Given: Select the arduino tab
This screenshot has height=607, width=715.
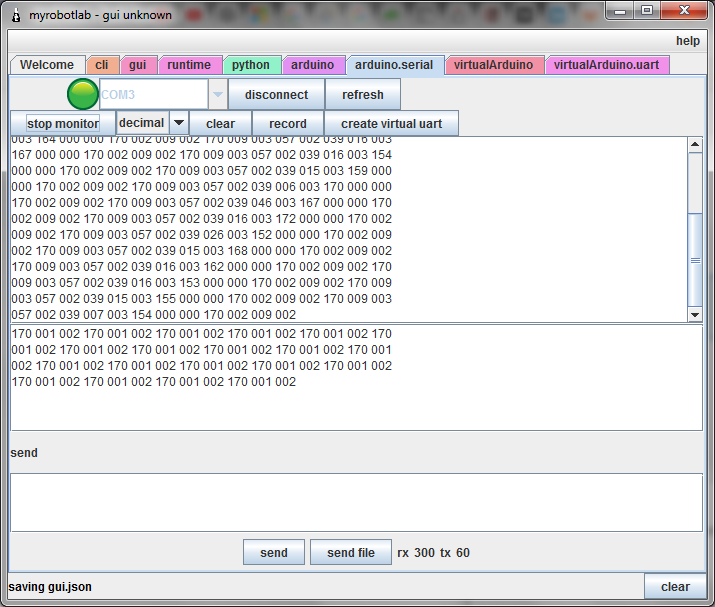Looking at the screenshot, I should point(313,65).
